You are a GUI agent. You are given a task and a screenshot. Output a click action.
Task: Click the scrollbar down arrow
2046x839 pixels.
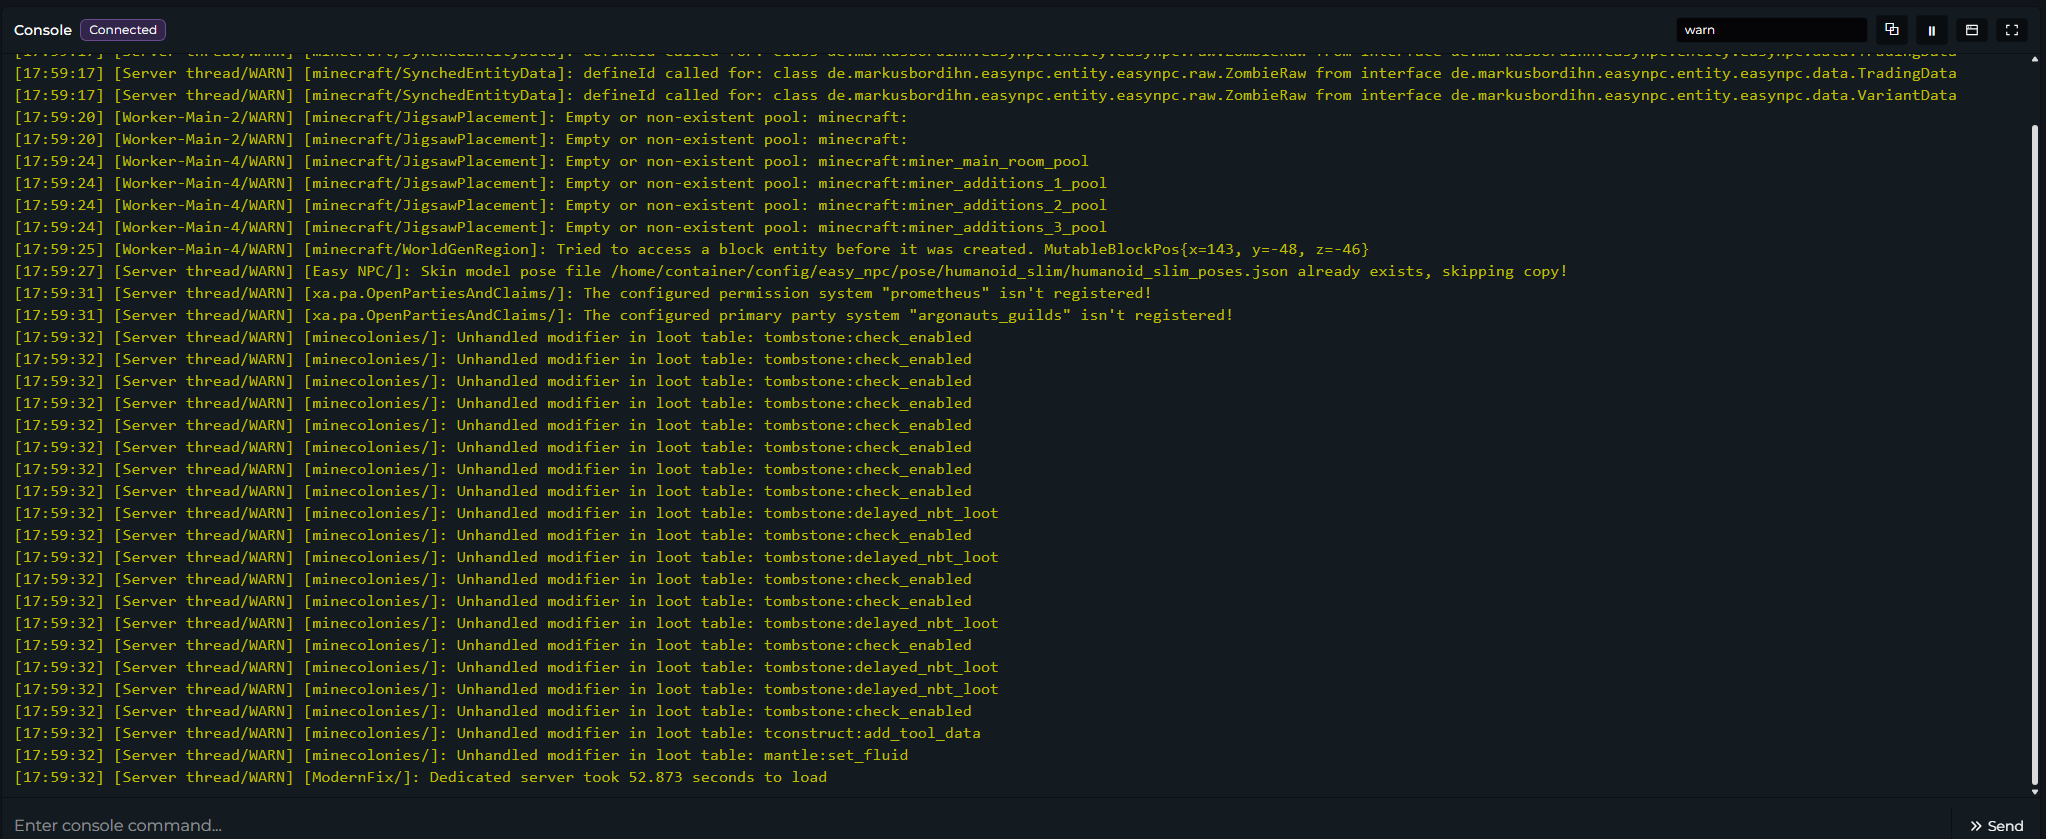click(x=2034, y=792)
